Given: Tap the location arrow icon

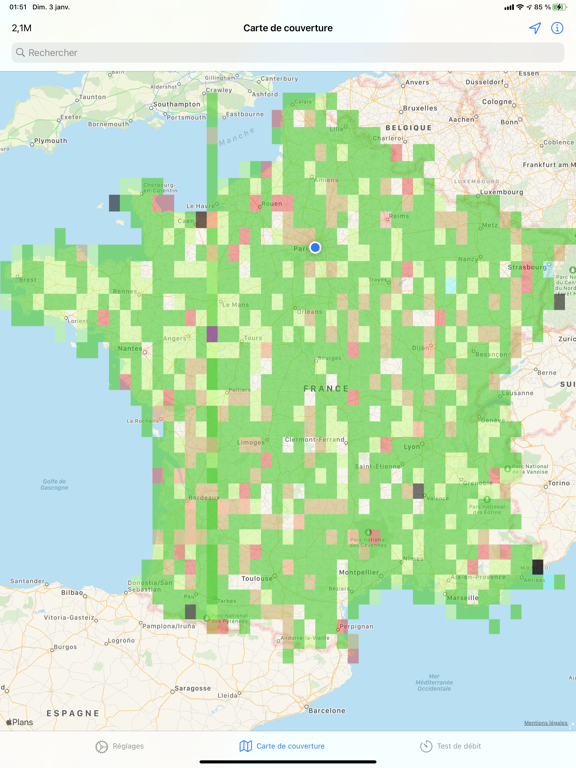Looking at the screenshot, I should click(x=535, y=28).
